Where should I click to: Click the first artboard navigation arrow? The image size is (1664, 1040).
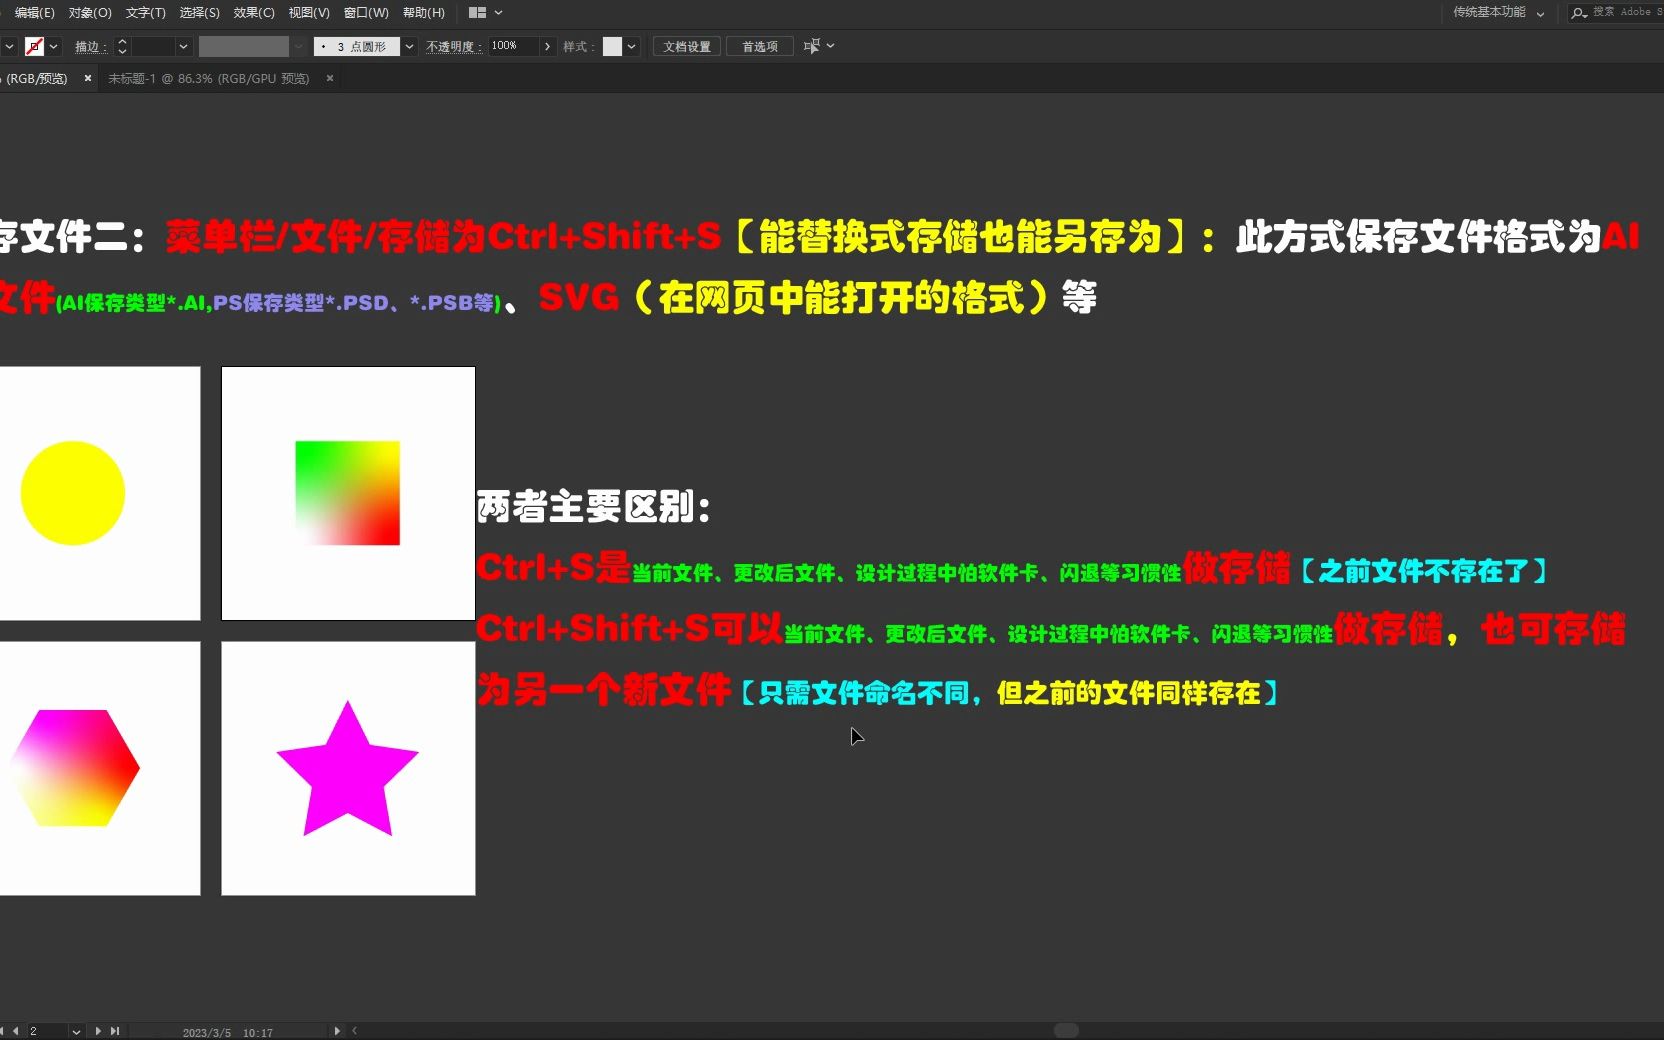[3, 1031]
